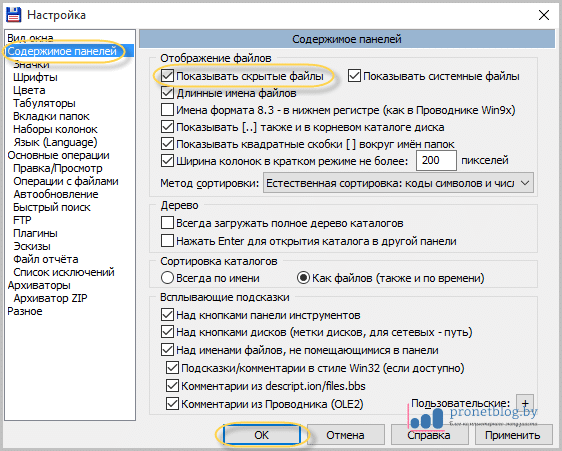Select 'Разное' category
The width and height of the screenshot is (562, 451).
[x=25, y=311]
